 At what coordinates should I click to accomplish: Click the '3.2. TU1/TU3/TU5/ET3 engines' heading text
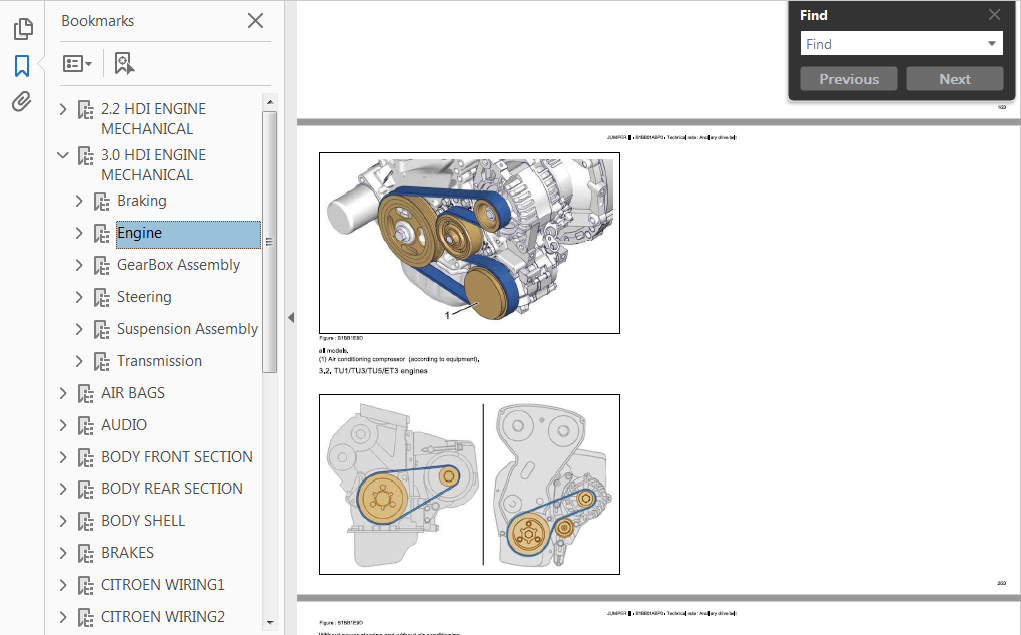coord(373,371)
